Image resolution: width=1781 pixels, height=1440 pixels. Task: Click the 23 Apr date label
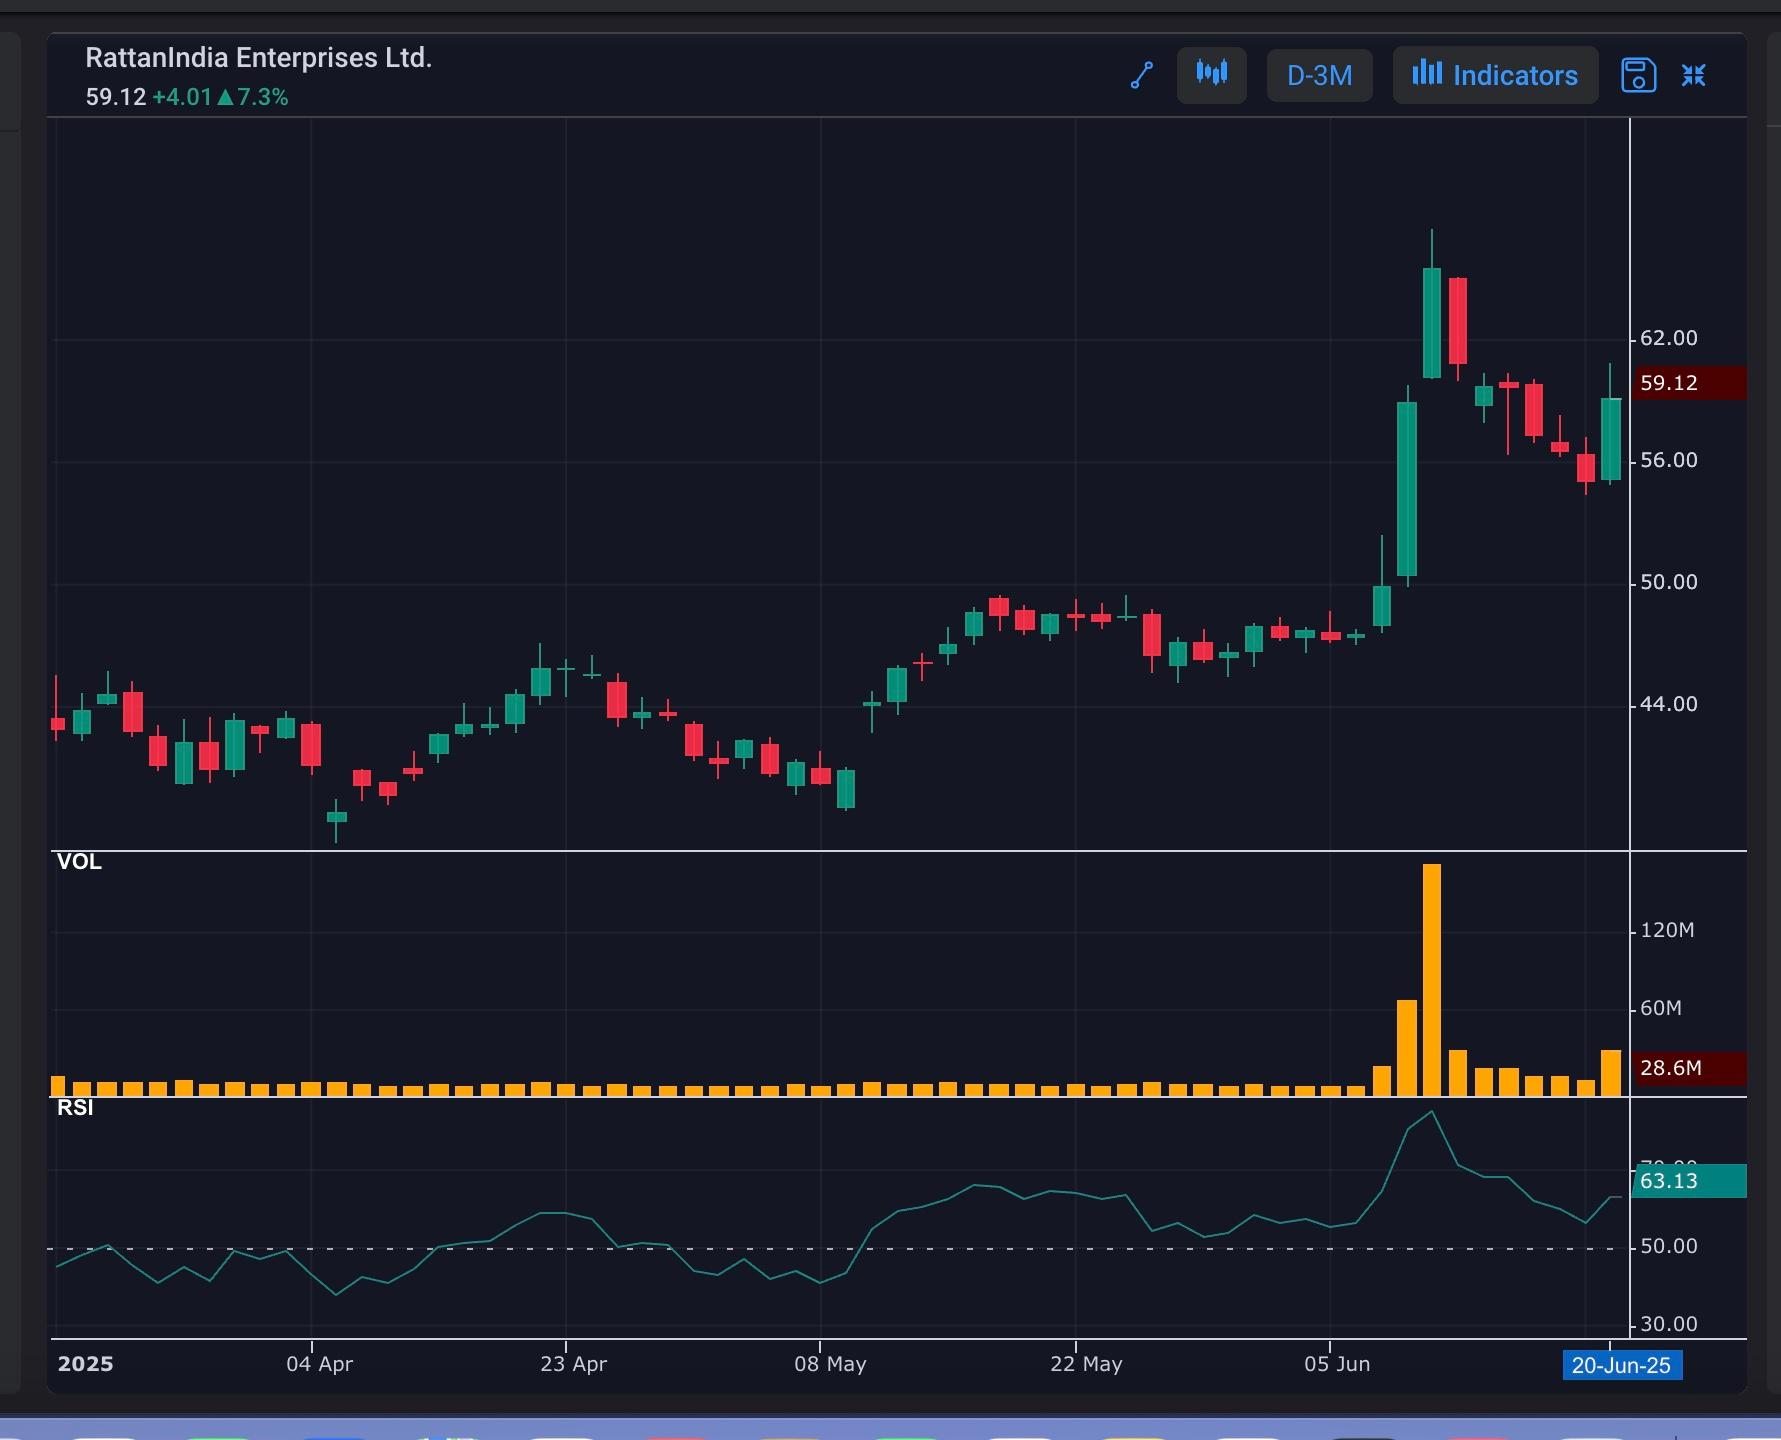(573, 1364)
